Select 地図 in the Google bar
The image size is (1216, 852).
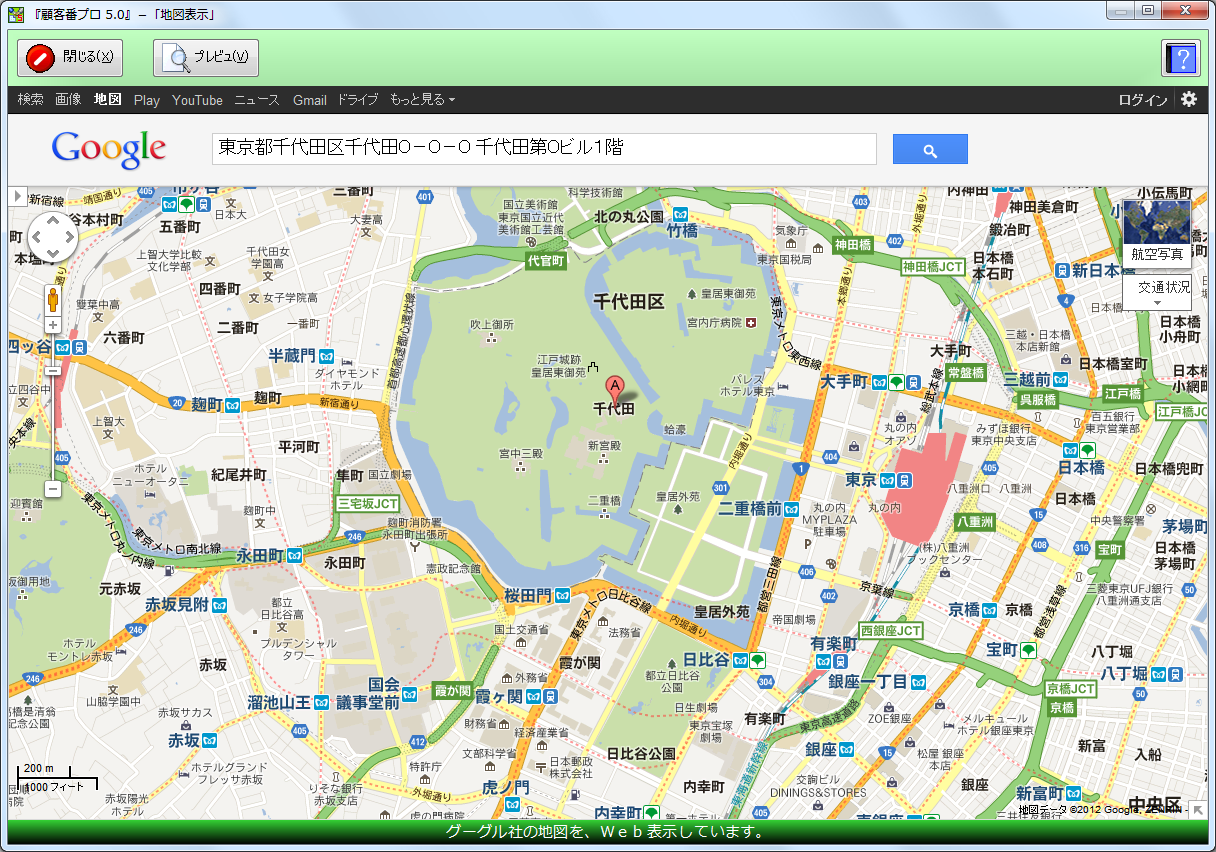click(x=107, y=100)
